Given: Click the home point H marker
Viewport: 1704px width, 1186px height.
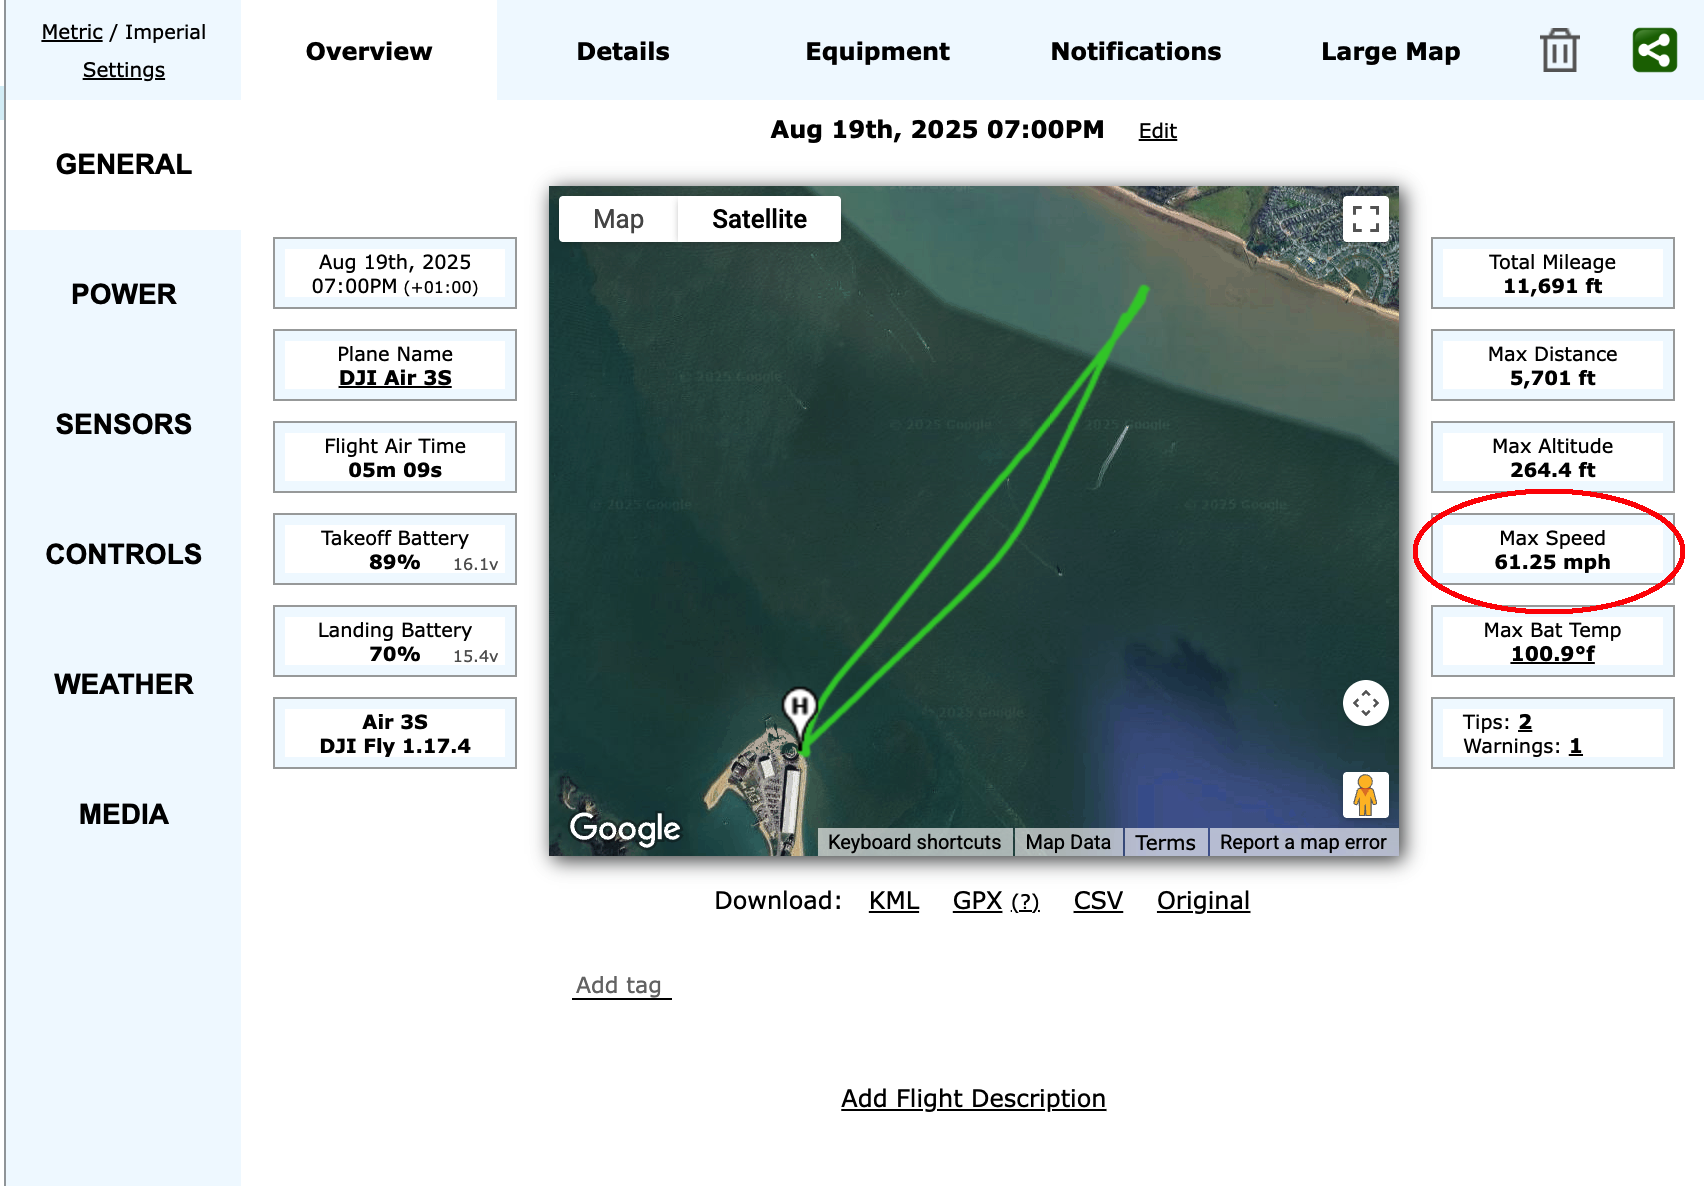Looking at the screenshot, I should [799, 707].
